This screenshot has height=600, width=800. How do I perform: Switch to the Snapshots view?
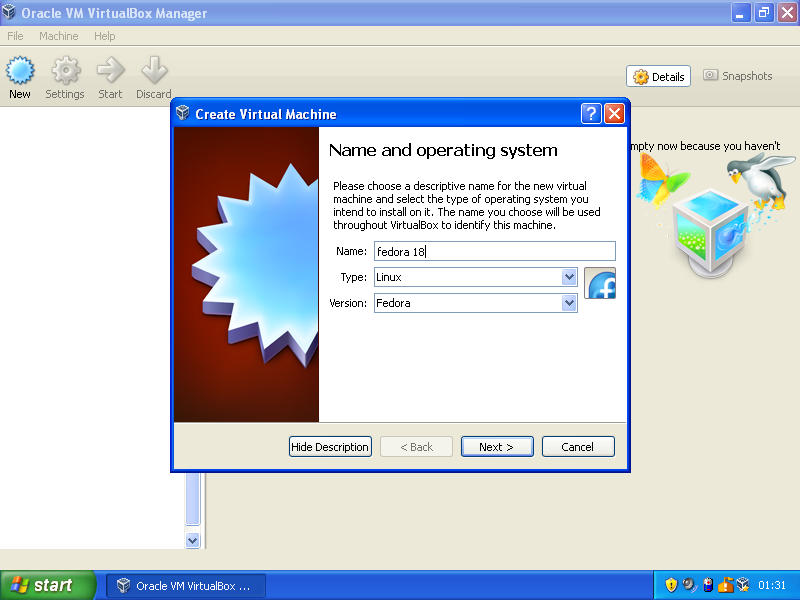coord(738,76)
